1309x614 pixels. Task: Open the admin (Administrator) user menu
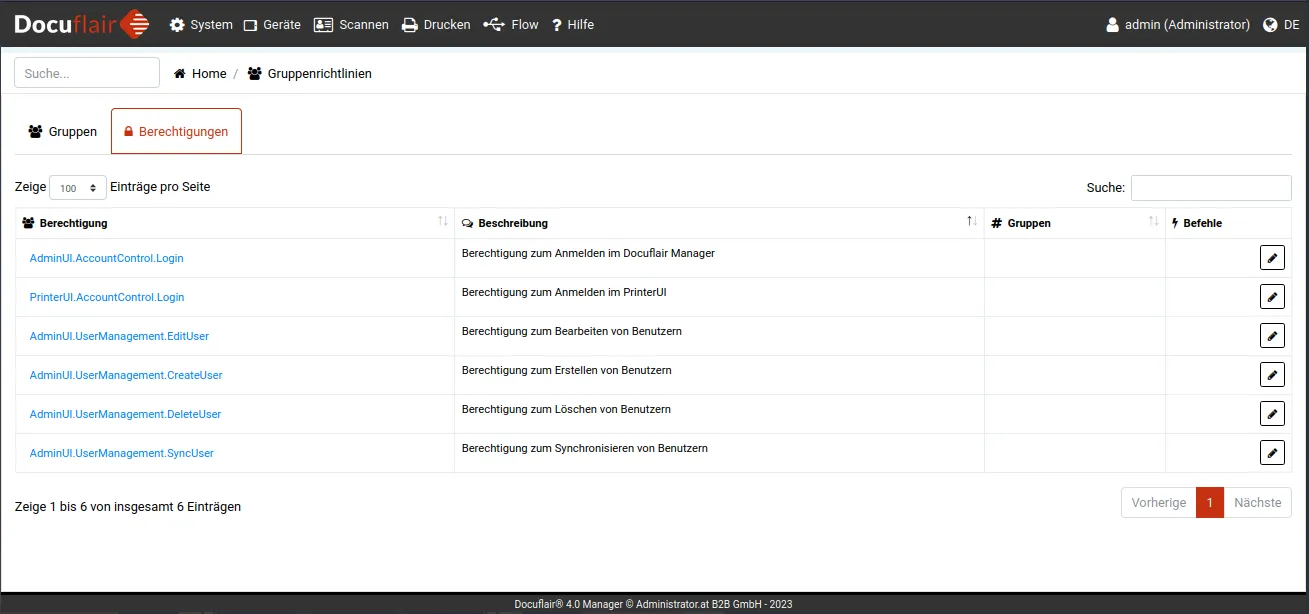[x=1177, y=25]
